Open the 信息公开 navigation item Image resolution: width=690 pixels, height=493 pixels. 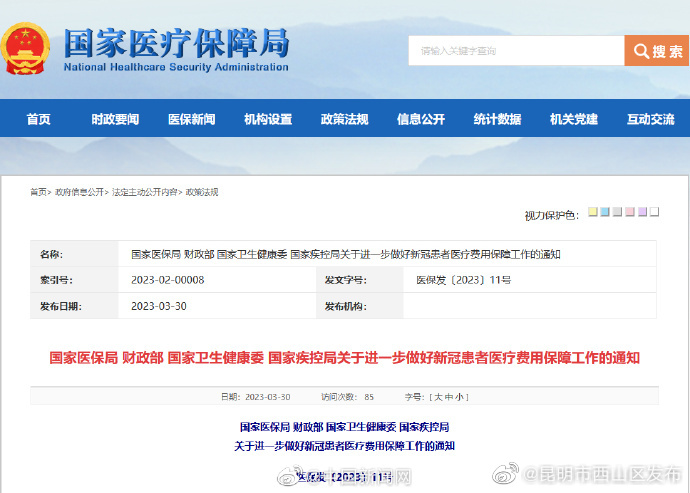coord(421,119)
